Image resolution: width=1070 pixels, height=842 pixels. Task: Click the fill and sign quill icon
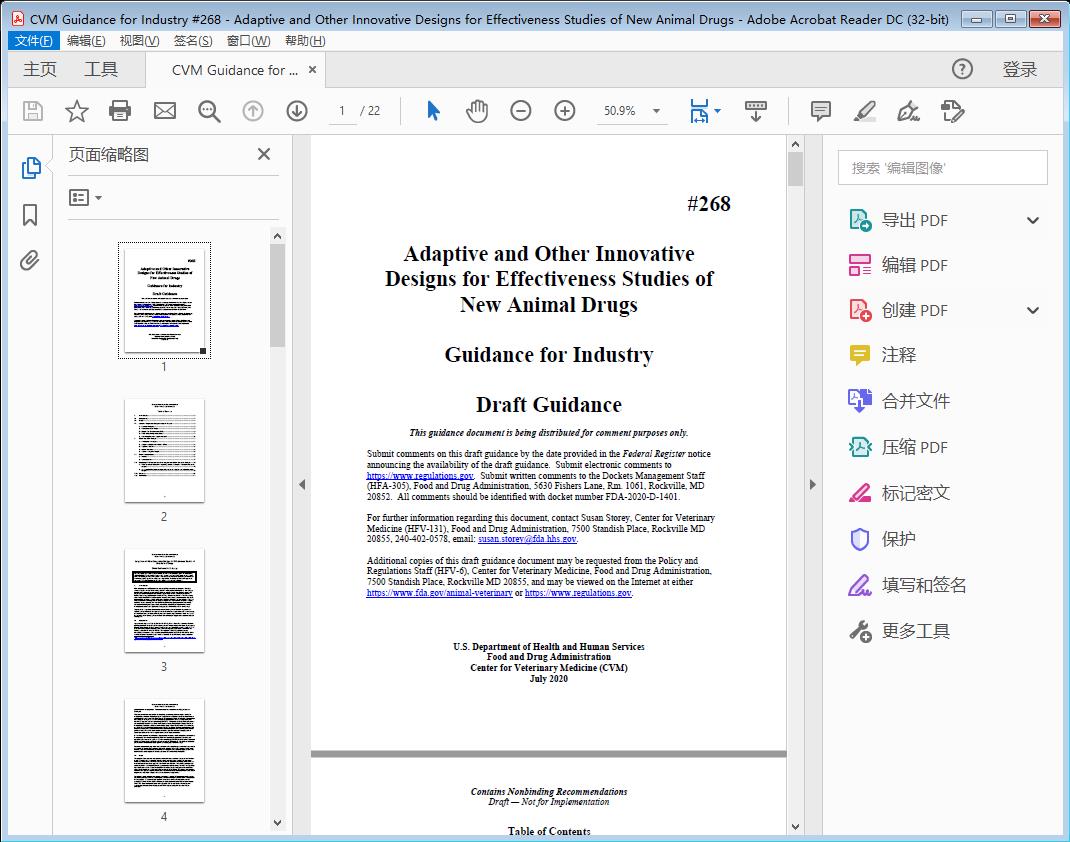(910, 112)
